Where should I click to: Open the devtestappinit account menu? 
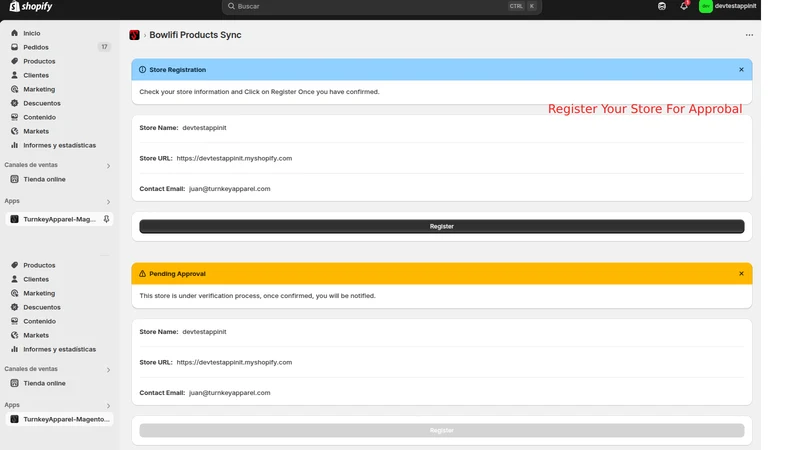tap(728, 6)
